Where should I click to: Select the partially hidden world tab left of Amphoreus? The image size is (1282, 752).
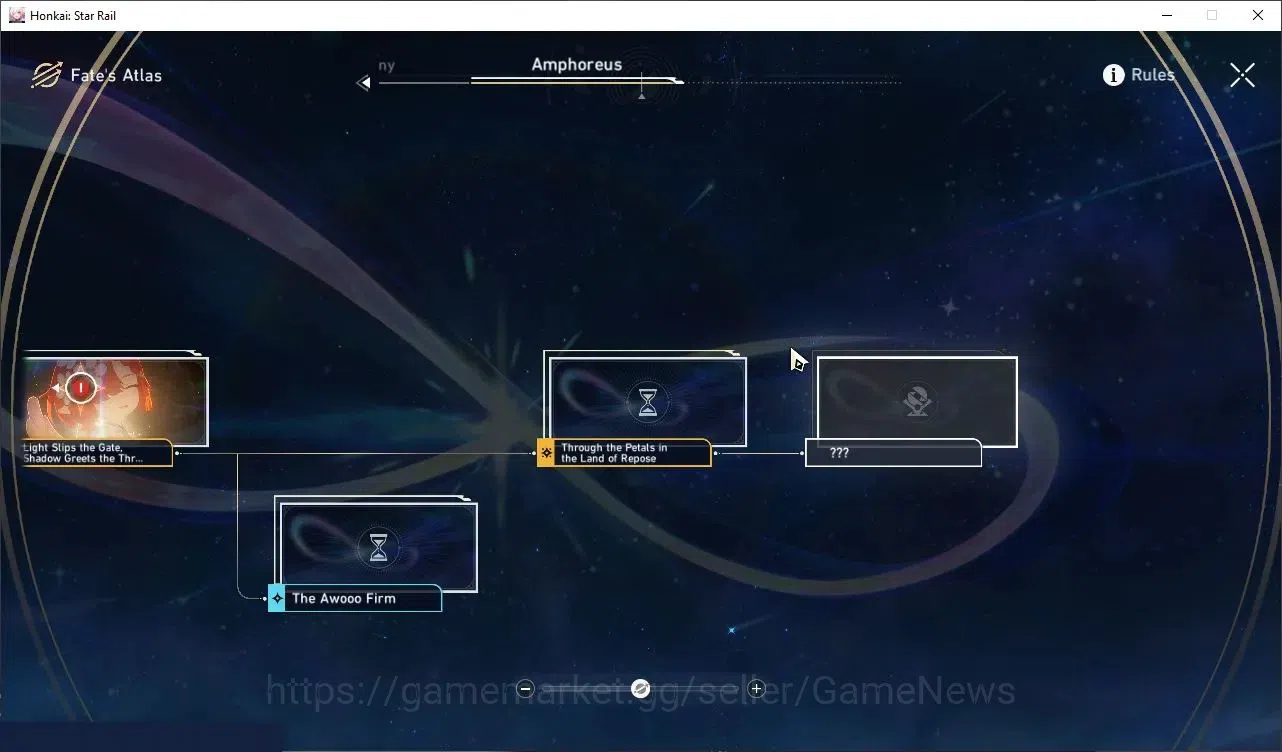coord(386,65)
